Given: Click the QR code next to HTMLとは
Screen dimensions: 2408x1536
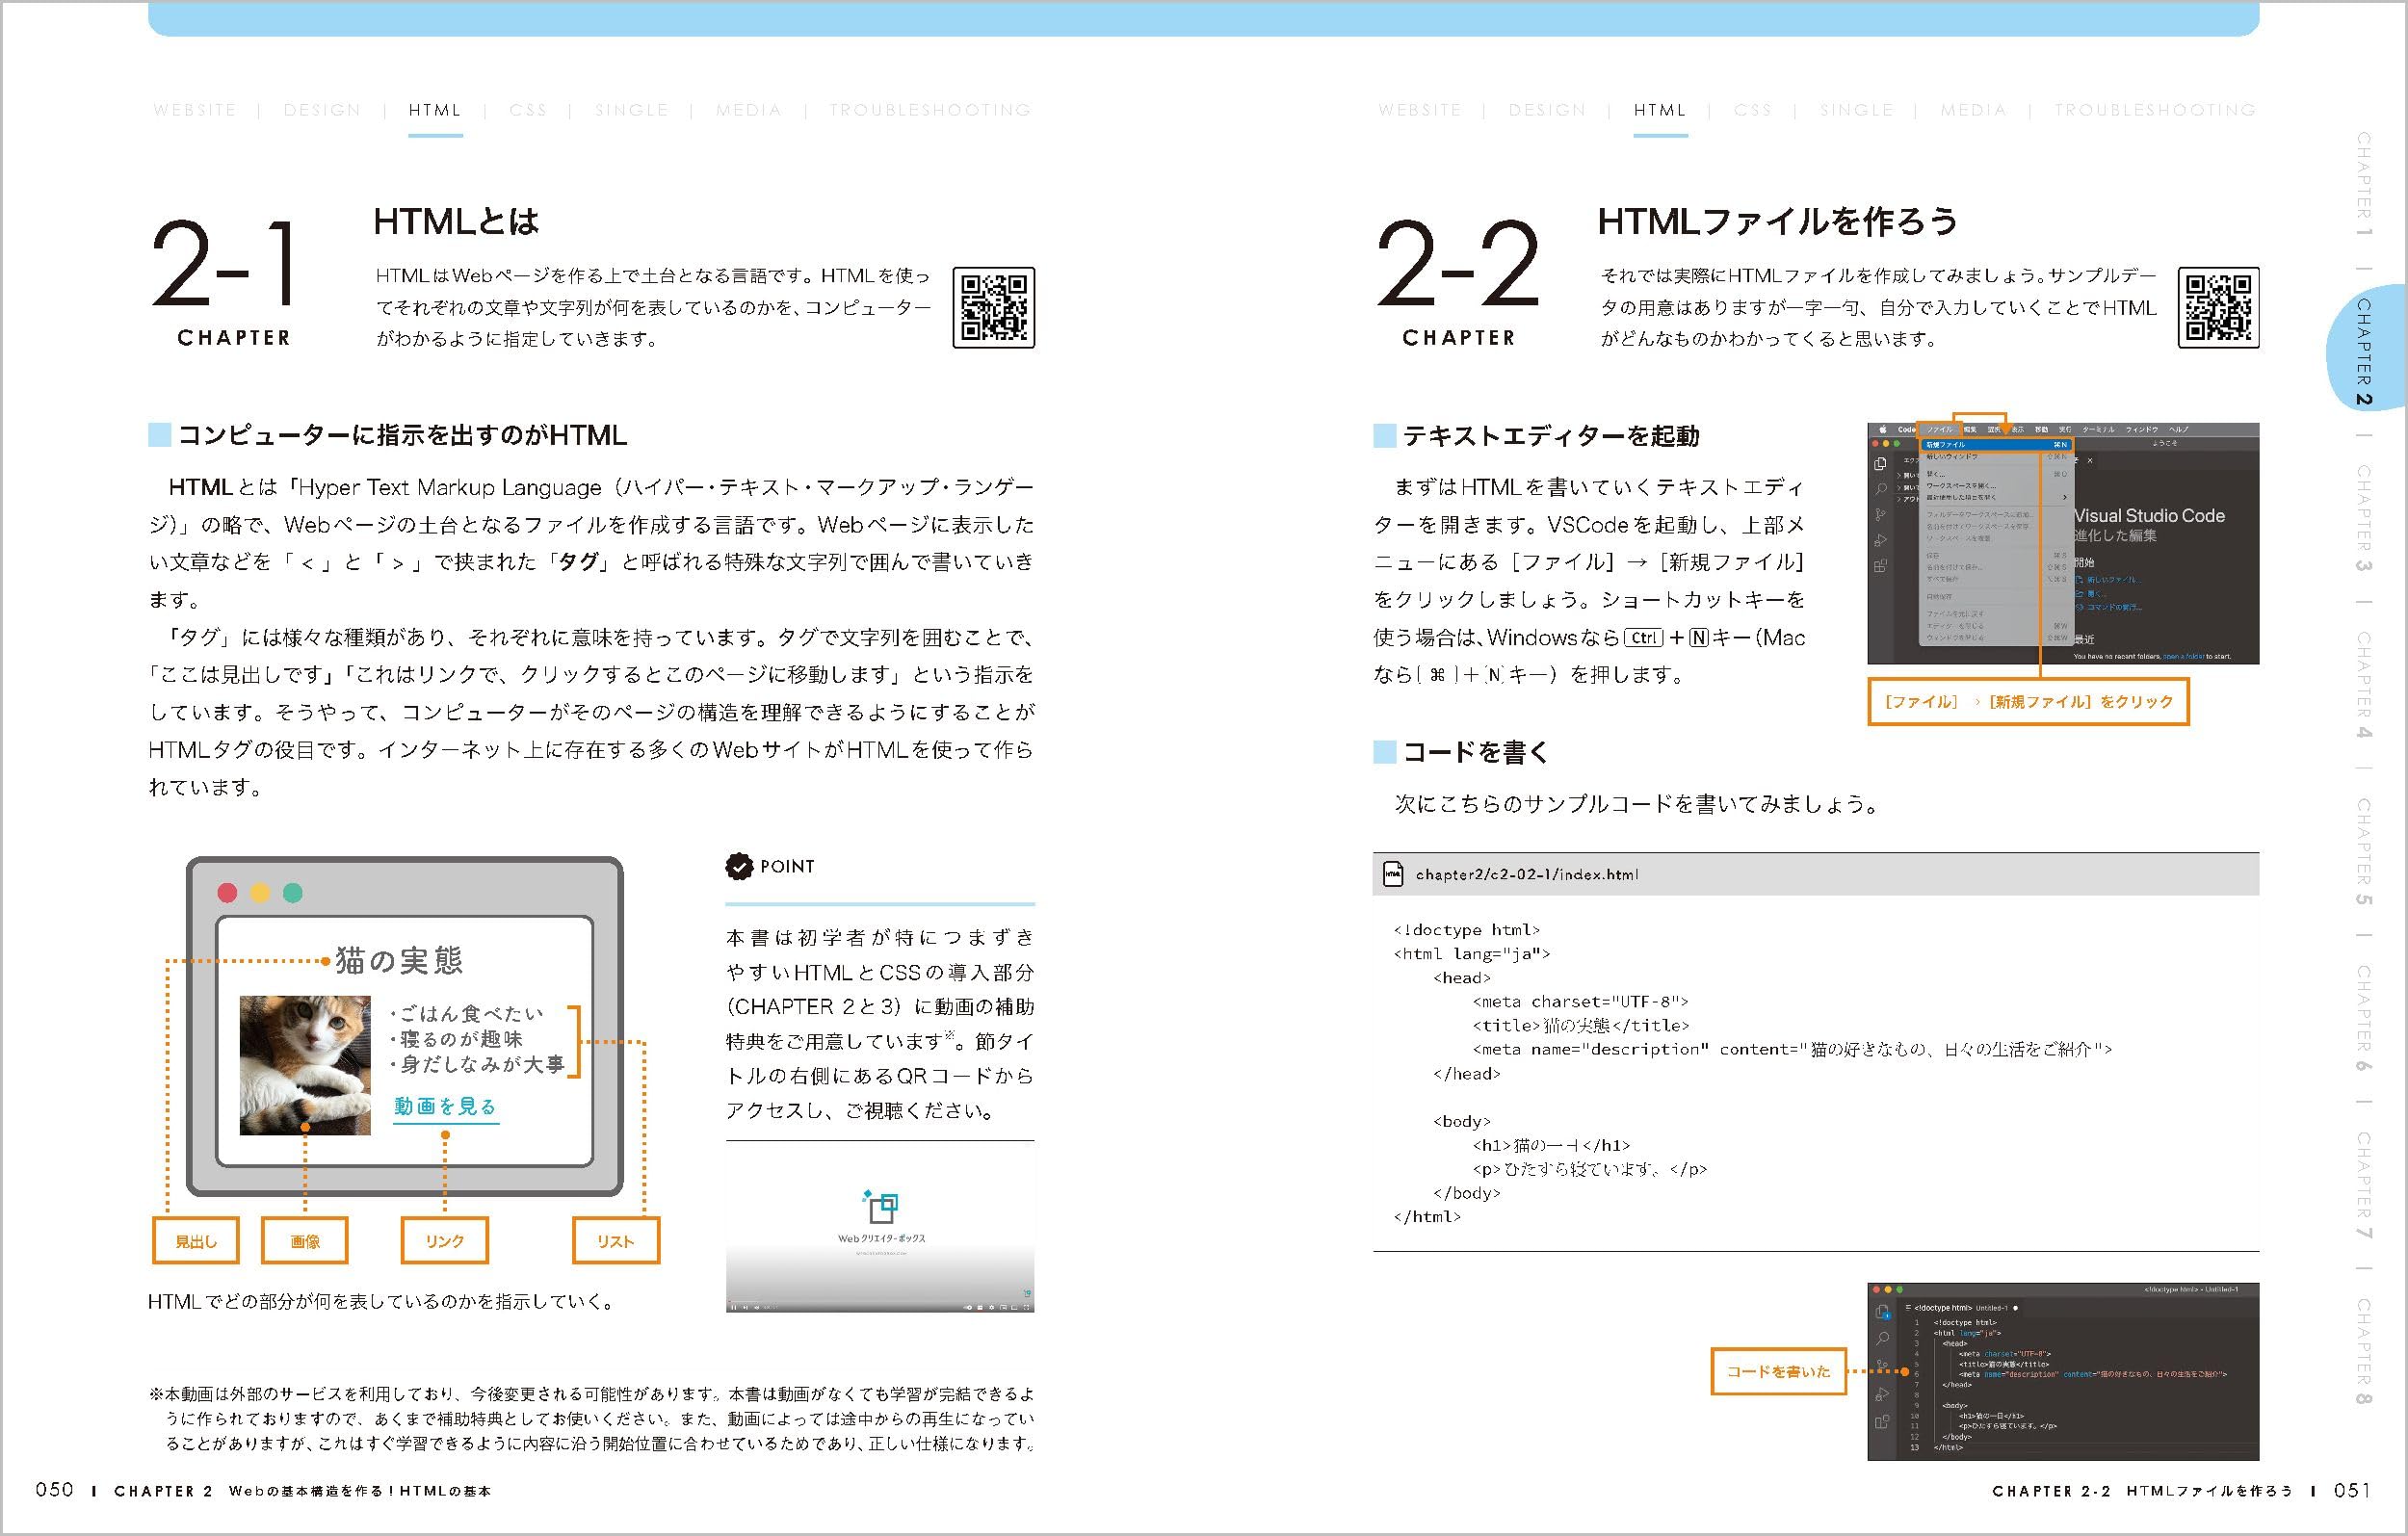Looking at the screenshot, I should point(993,308).
